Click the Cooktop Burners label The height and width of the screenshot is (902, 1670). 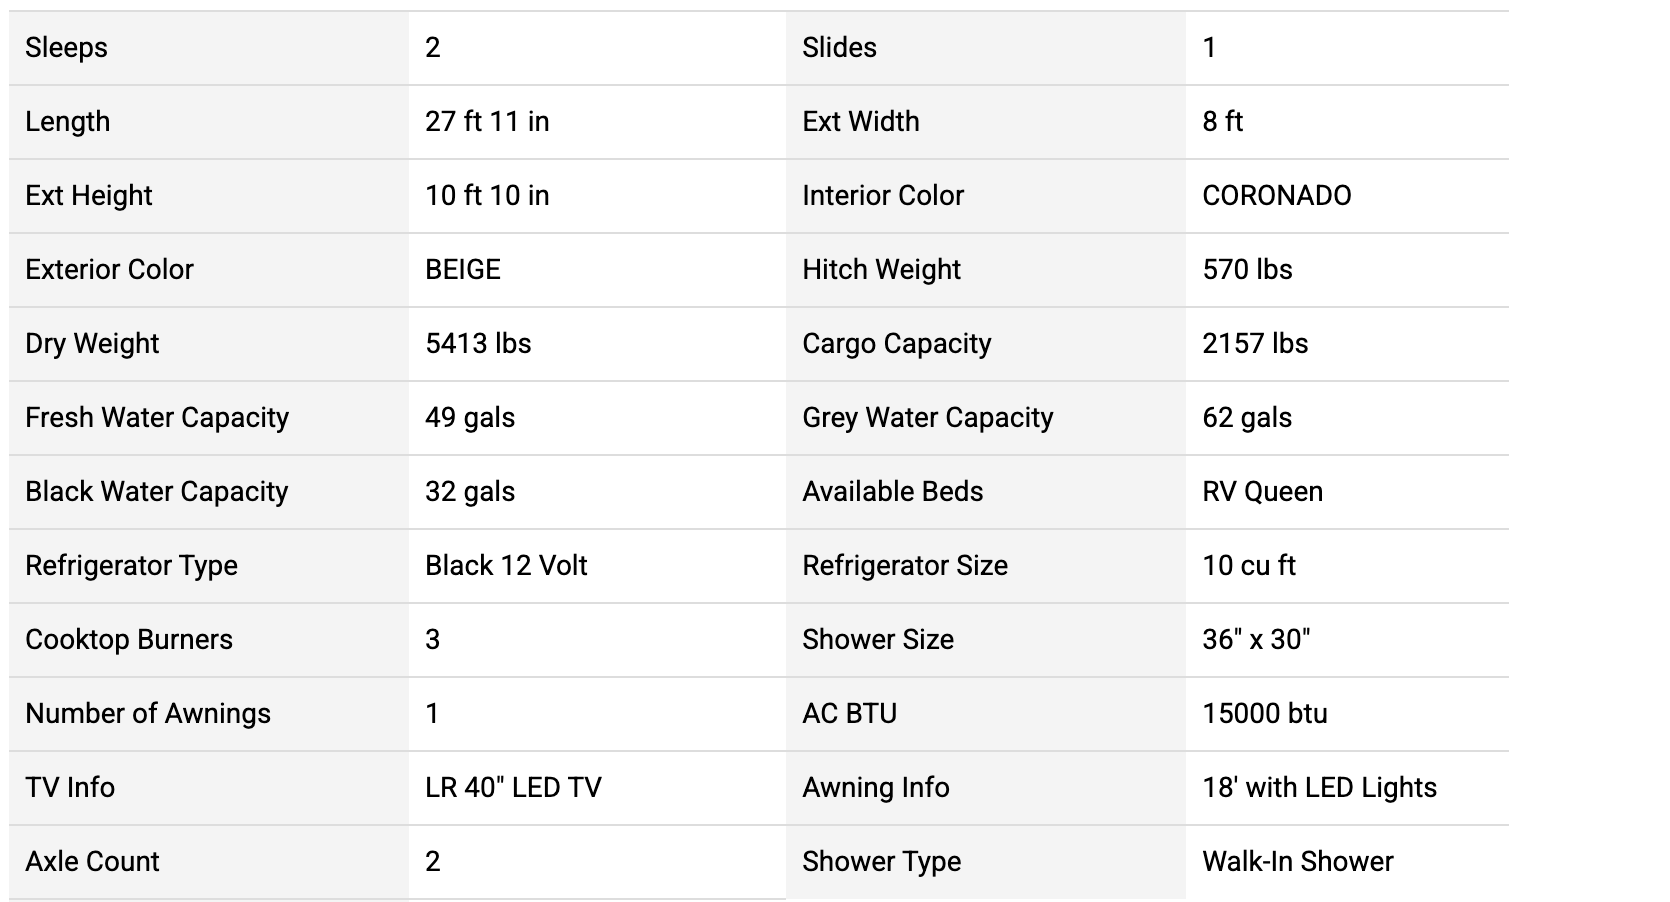pyautogui.click(x=129, y=640)
